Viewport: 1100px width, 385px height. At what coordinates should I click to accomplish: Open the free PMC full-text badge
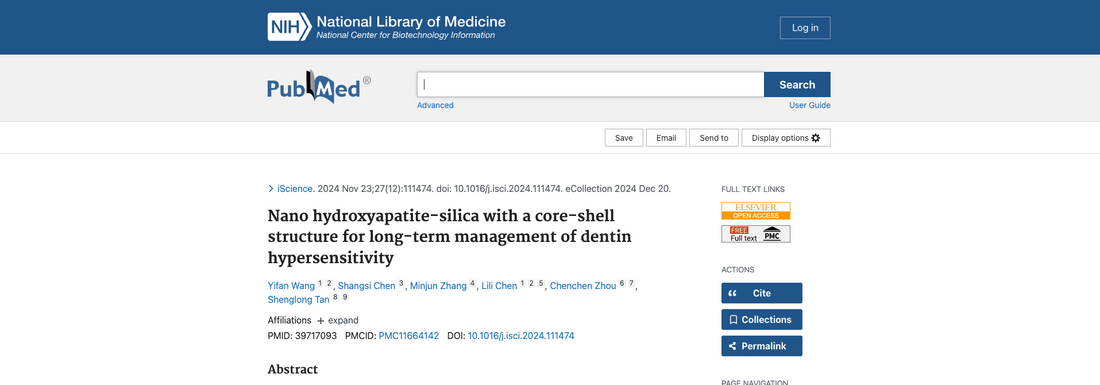756,234
